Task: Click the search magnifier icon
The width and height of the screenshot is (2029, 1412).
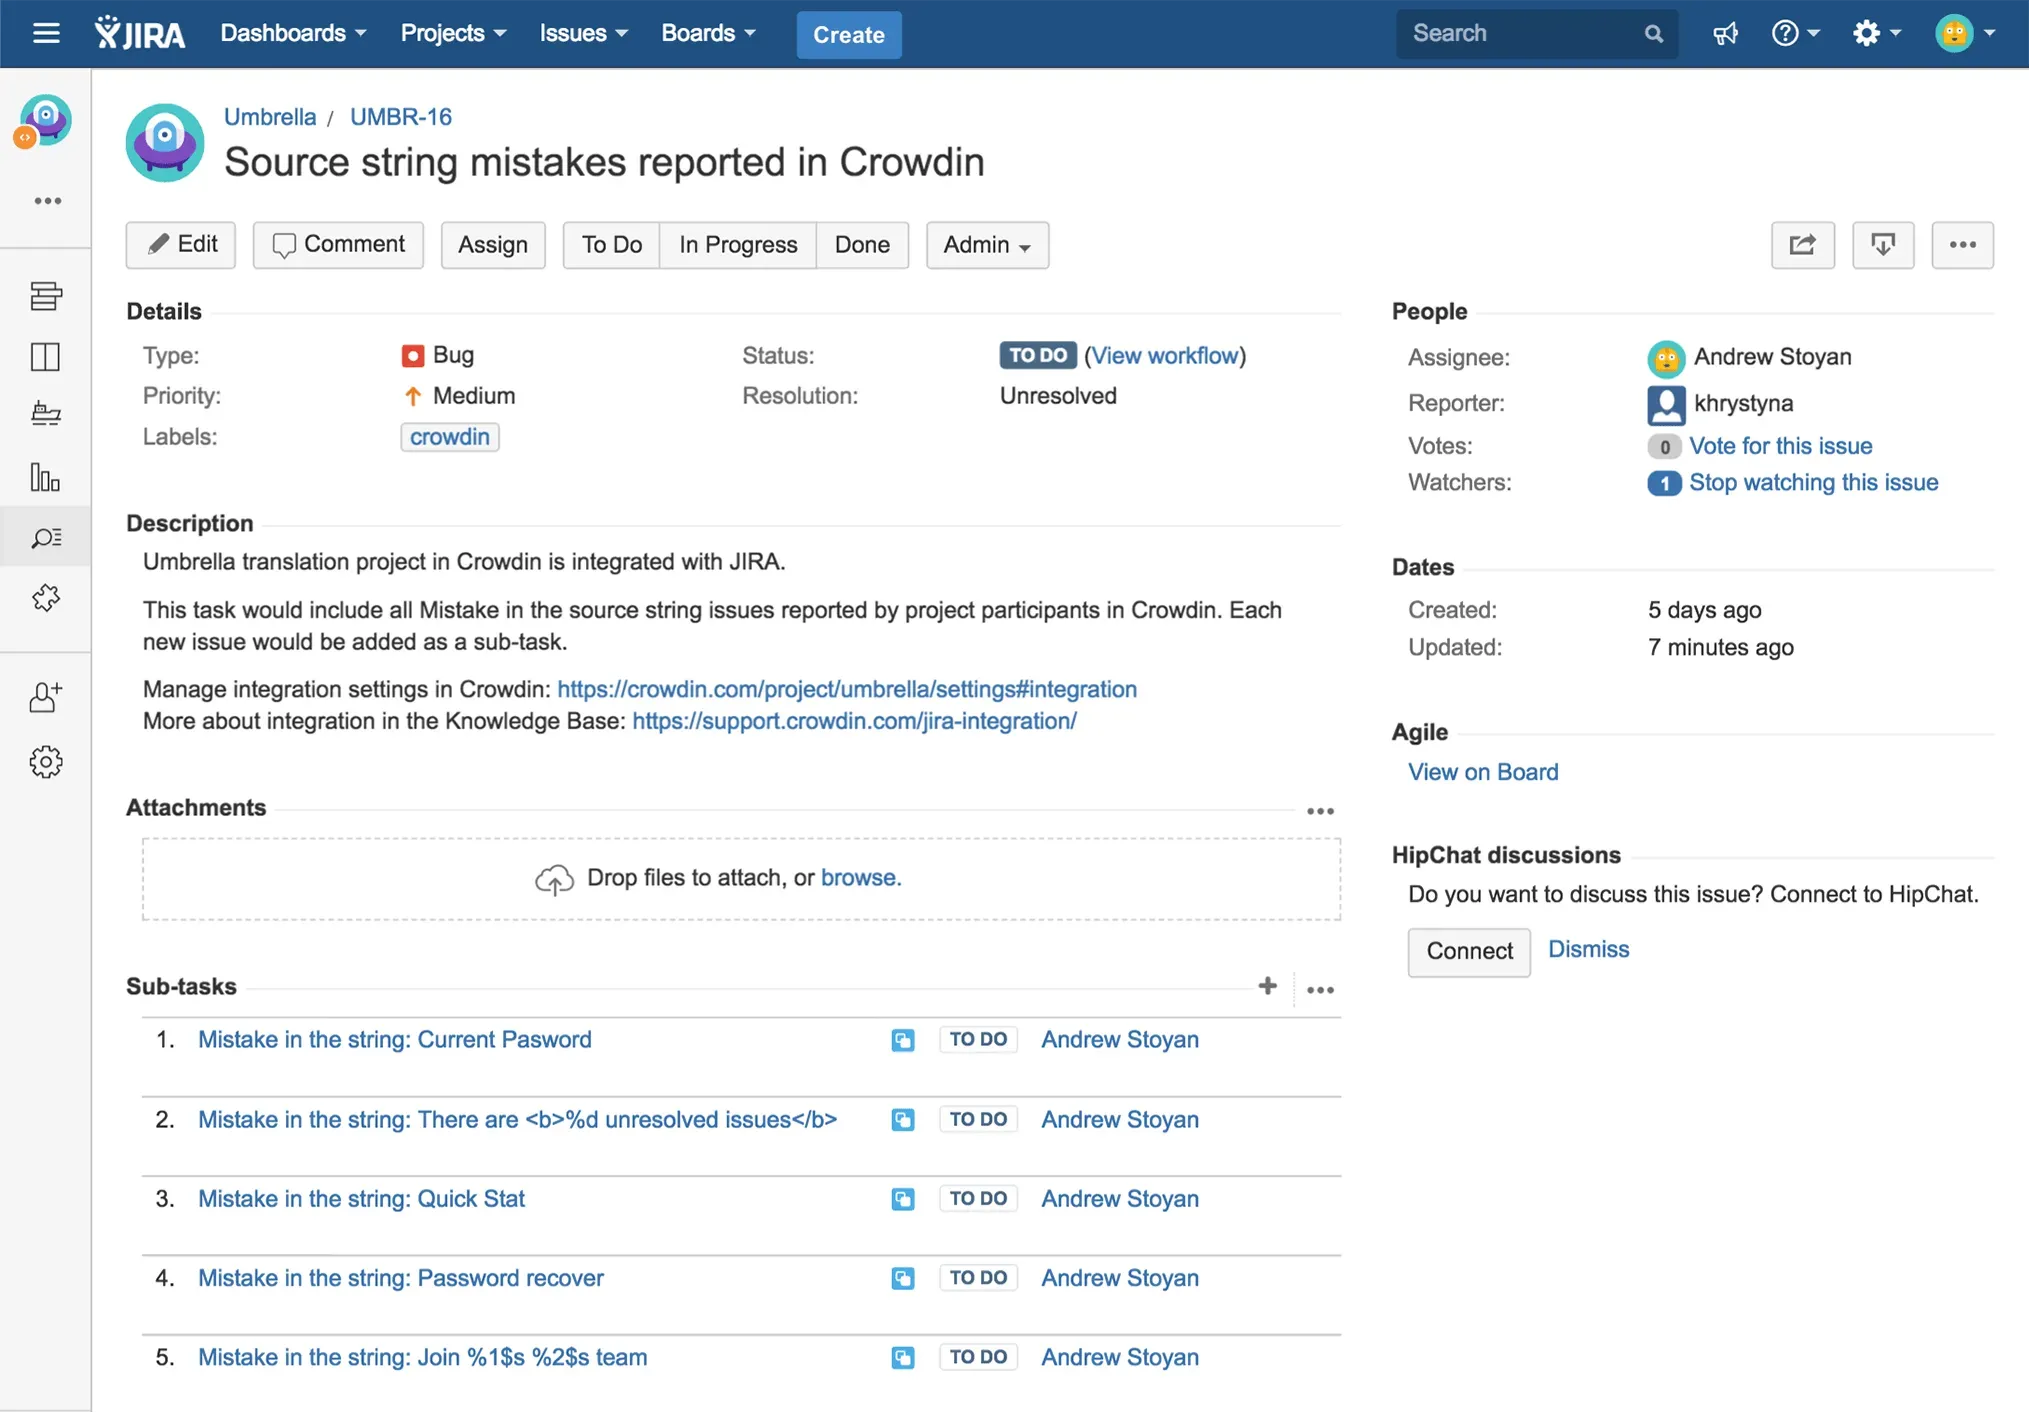Action: click(1653, 34)
